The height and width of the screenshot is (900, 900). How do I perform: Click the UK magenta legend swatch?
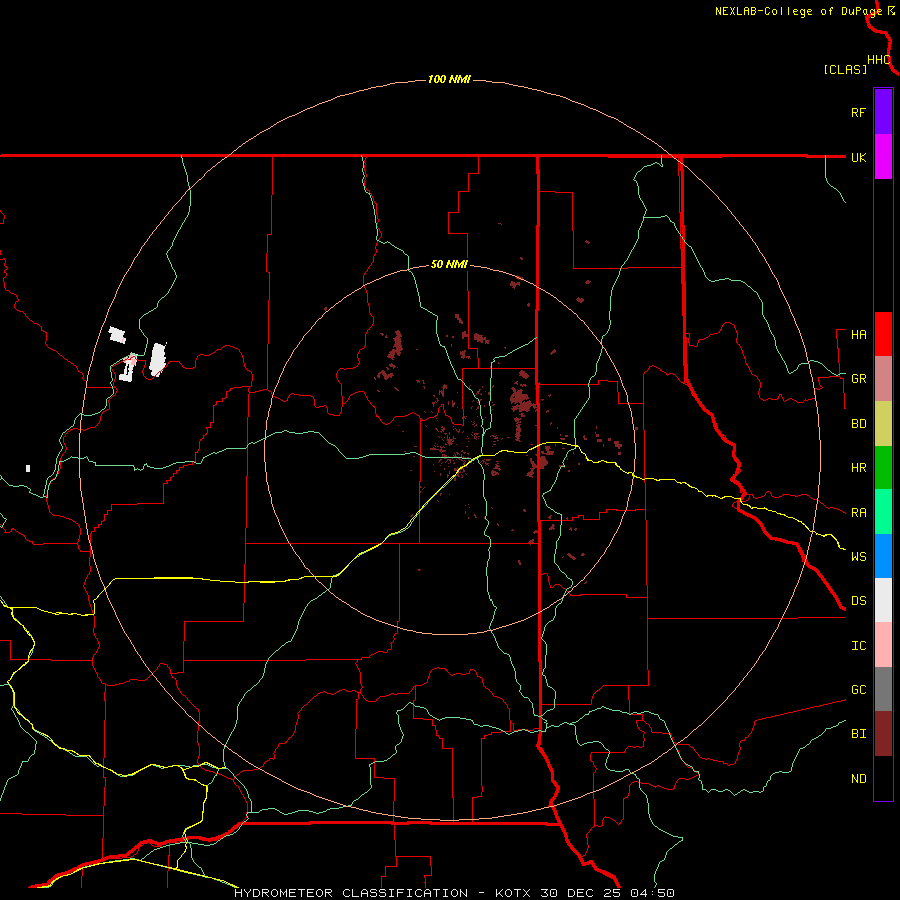[883, 157]
